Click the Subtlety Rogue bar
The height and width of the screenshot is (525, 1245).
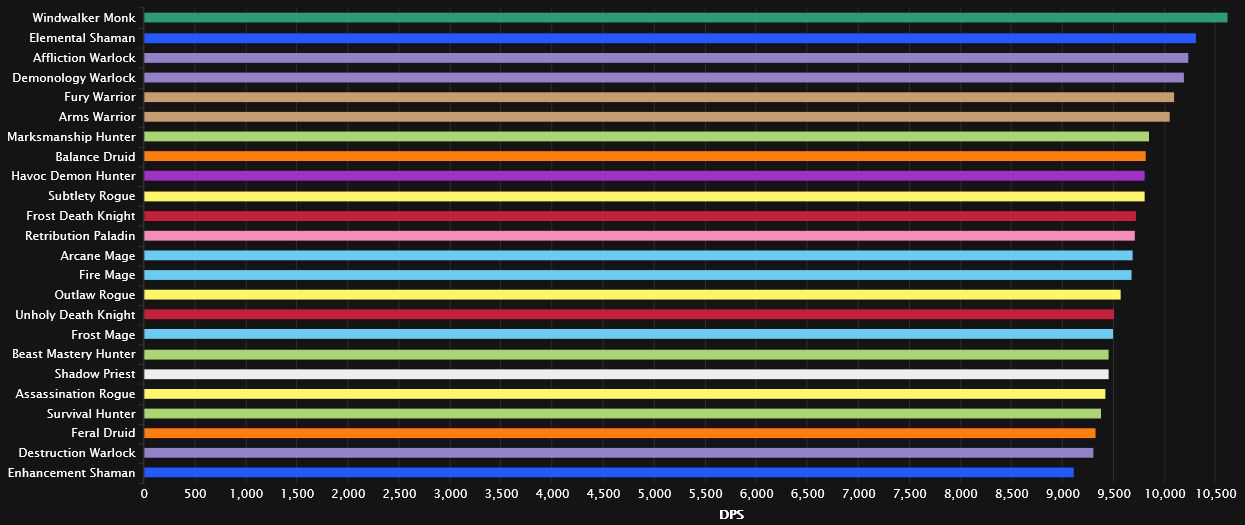coord(644,196)
